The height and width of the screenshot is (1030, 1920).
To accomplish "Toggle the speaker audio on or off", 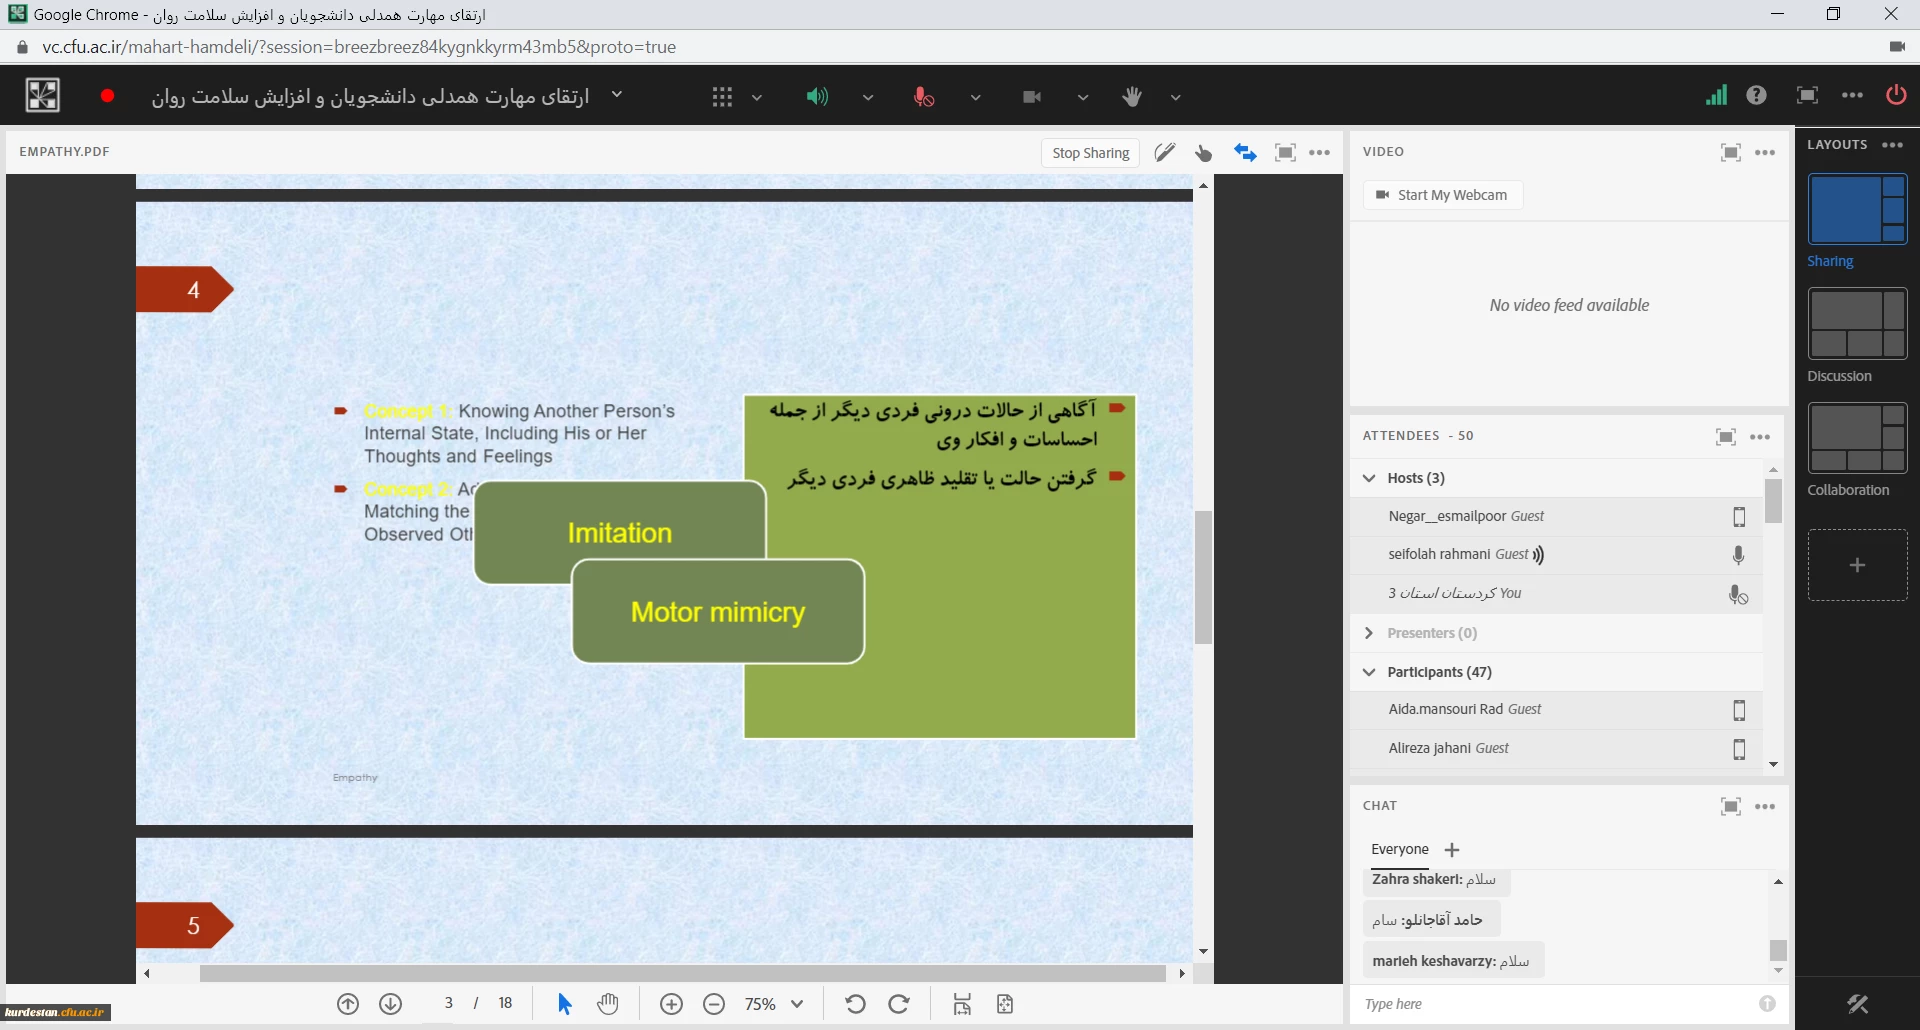I will tap(817, 97).
